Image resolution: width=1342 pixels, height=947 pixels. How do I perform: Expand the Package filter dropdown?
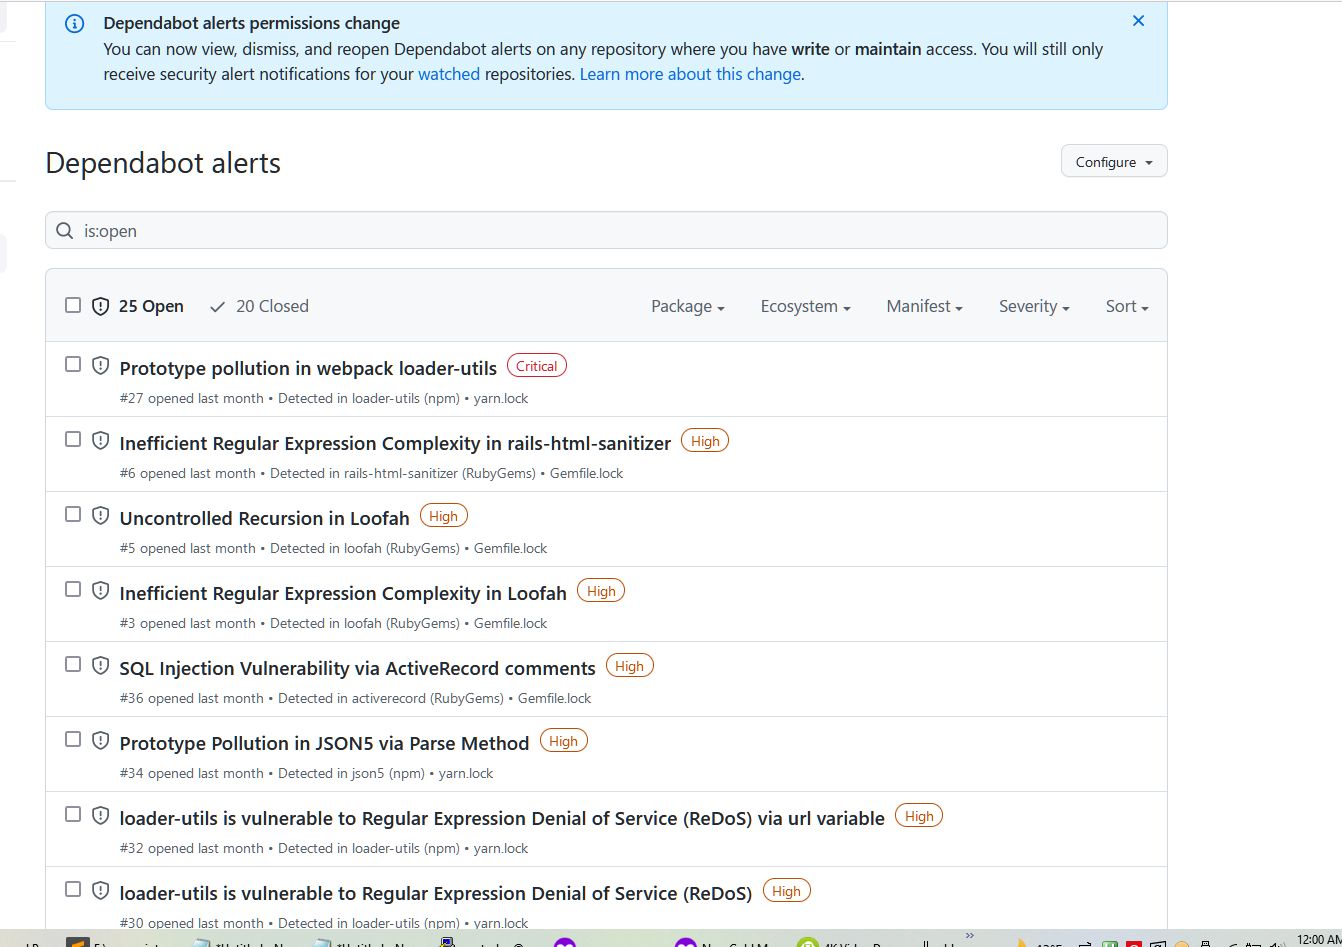[688, 307]
